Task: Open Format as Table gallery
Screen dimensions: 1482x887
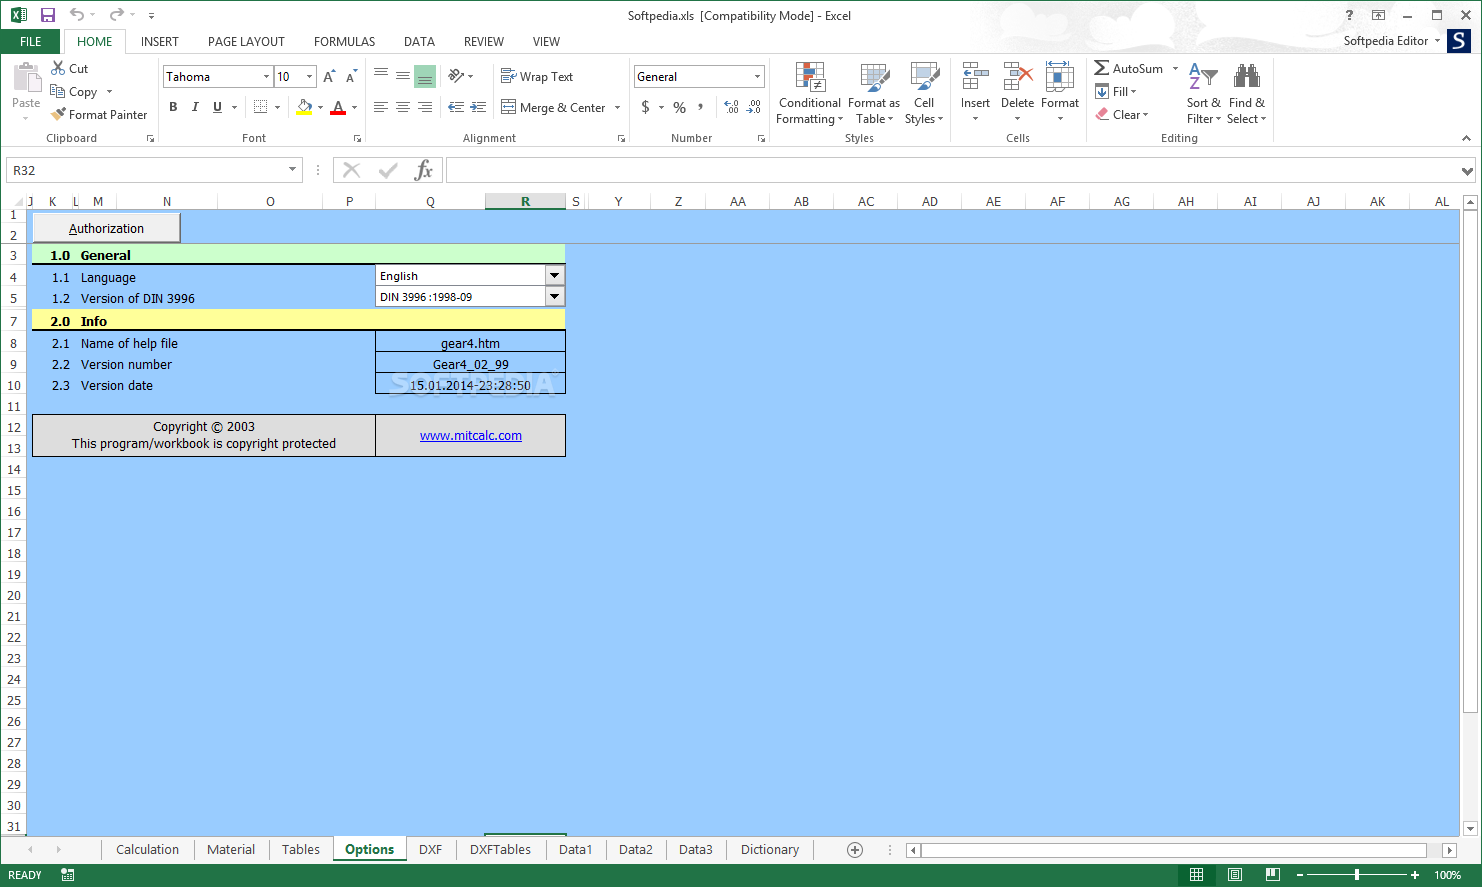Action: (x=874, y=93)
